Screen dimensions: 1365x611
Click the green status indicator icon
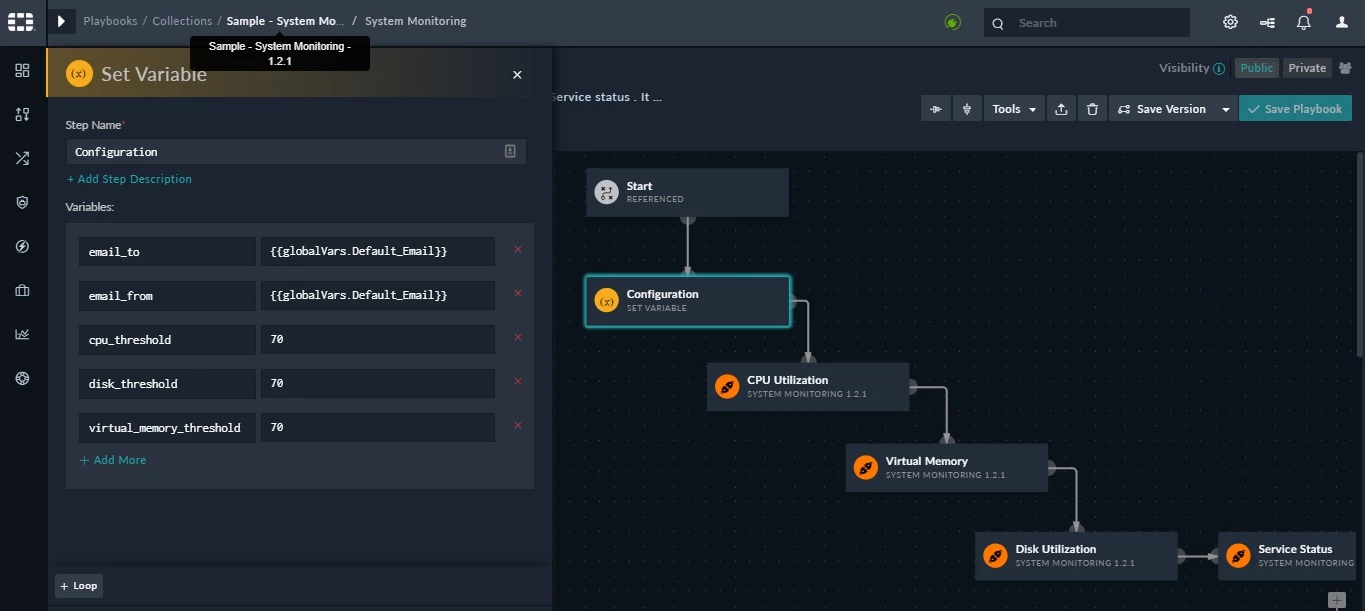(x=953, y=22)
